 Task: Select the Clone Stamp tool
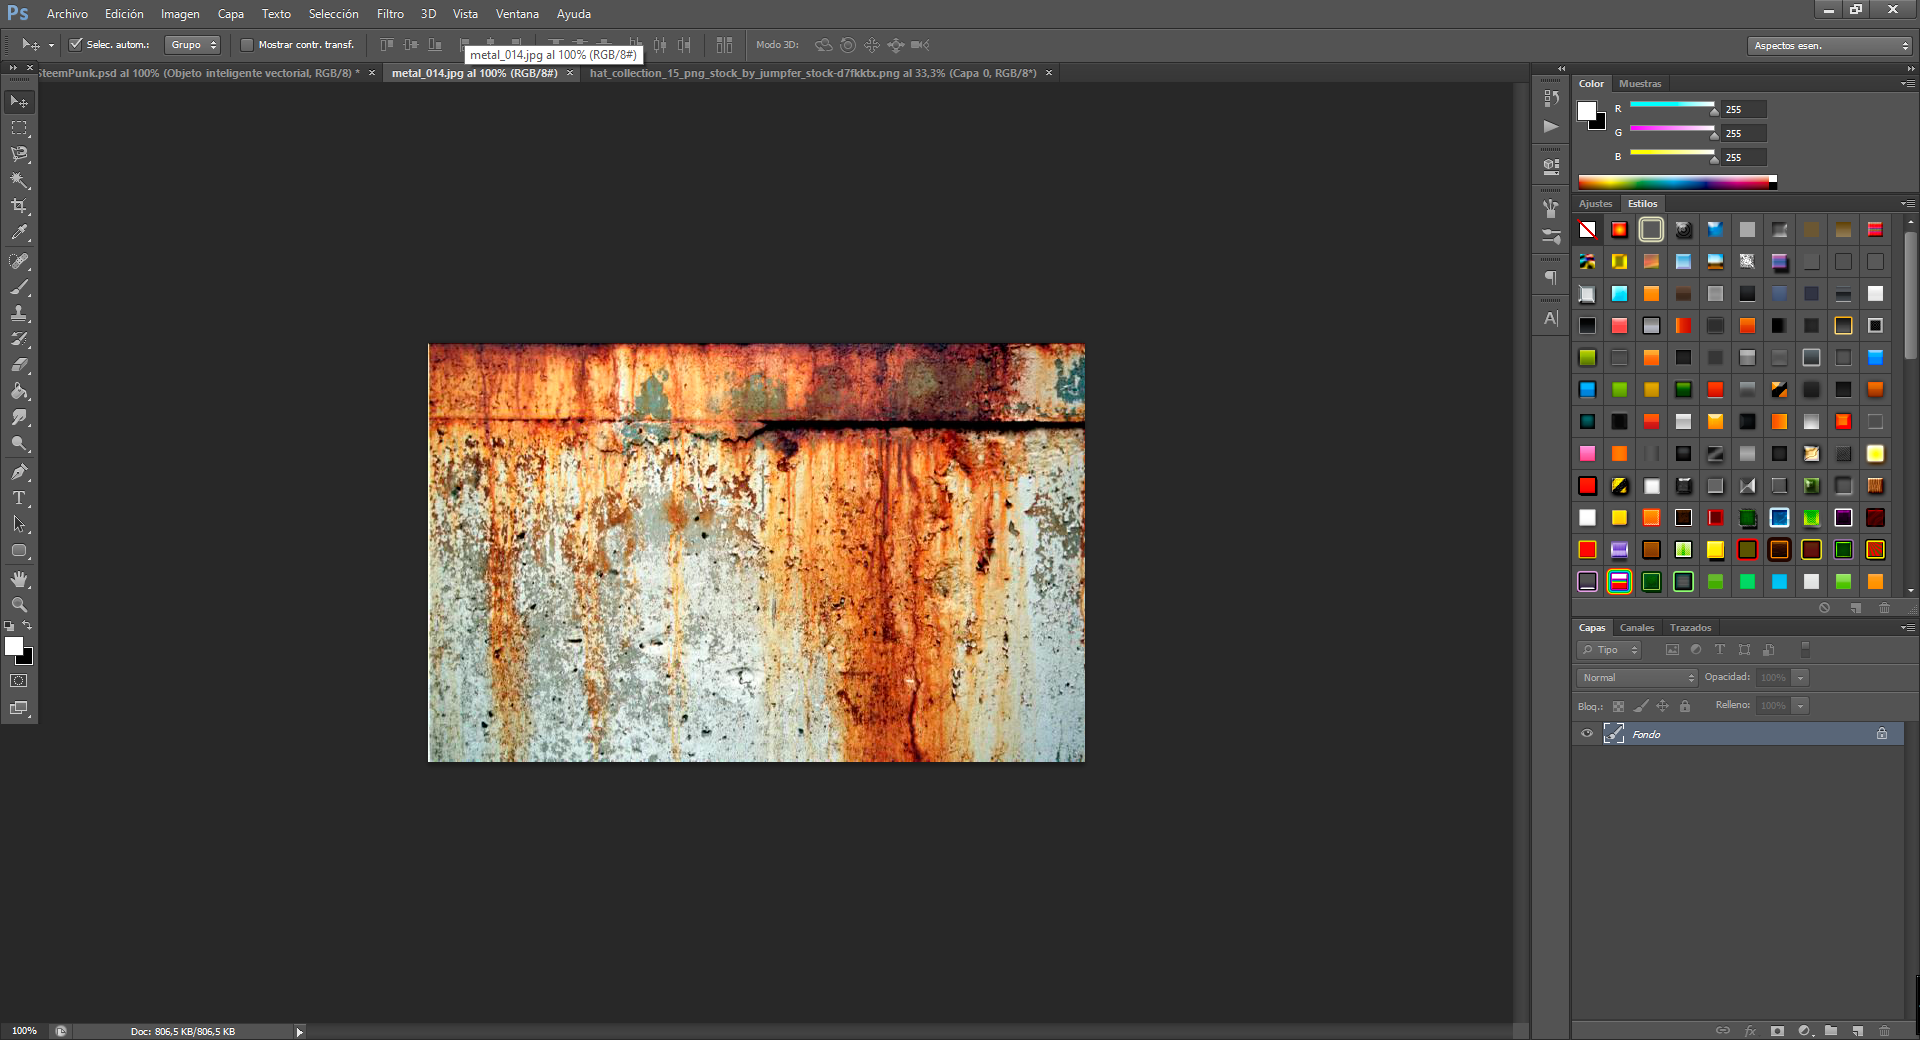(19, 313)
